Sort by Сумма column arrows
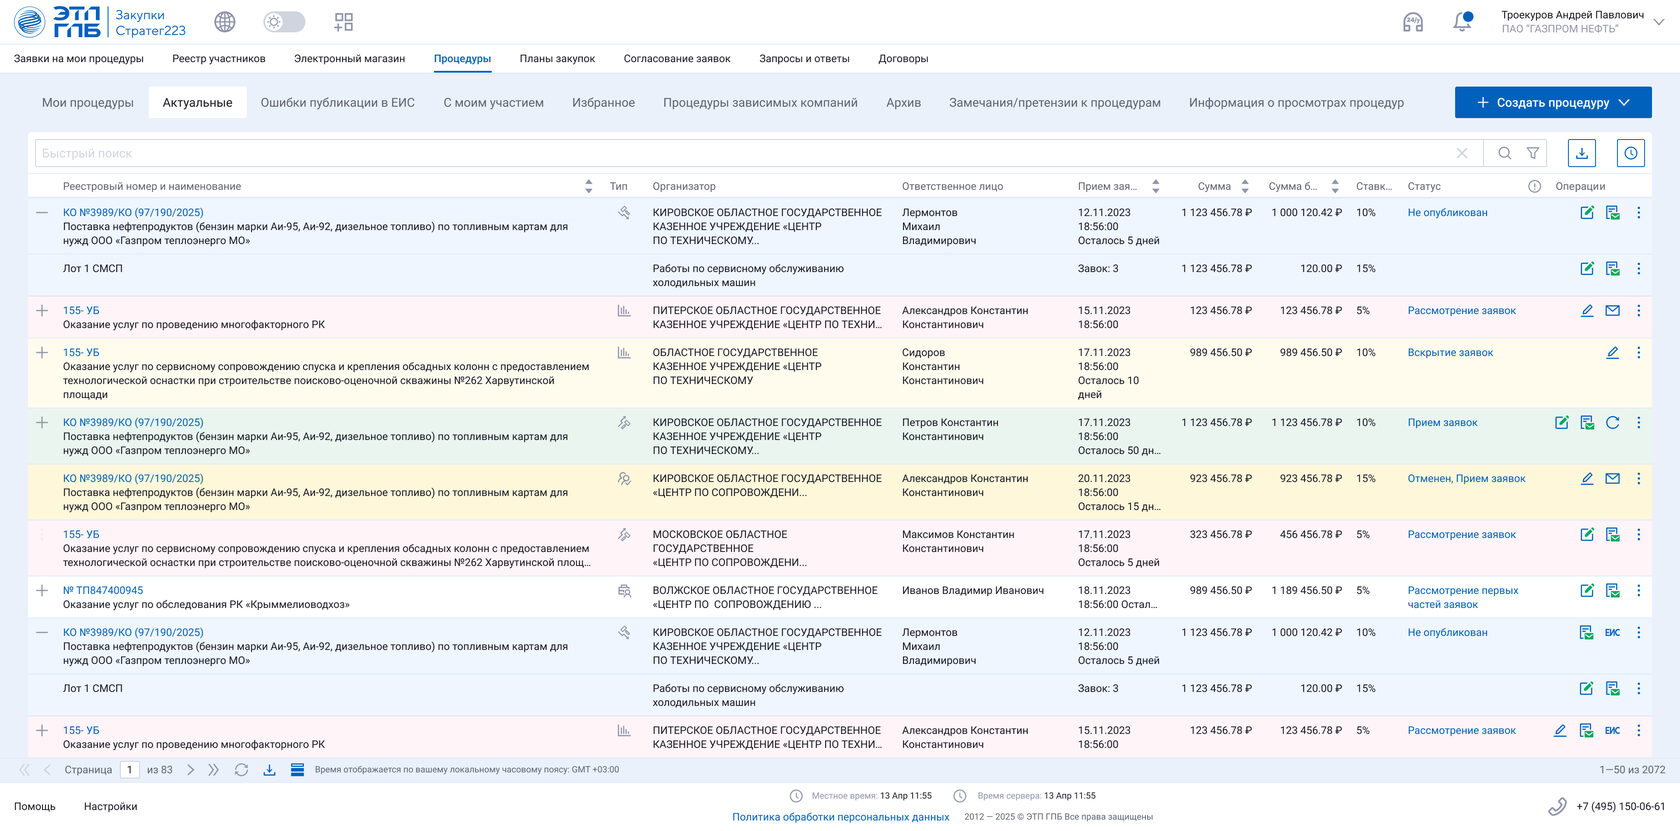Image resolution: width=1680 pixels, height=831 pixels. point(1245,187)
